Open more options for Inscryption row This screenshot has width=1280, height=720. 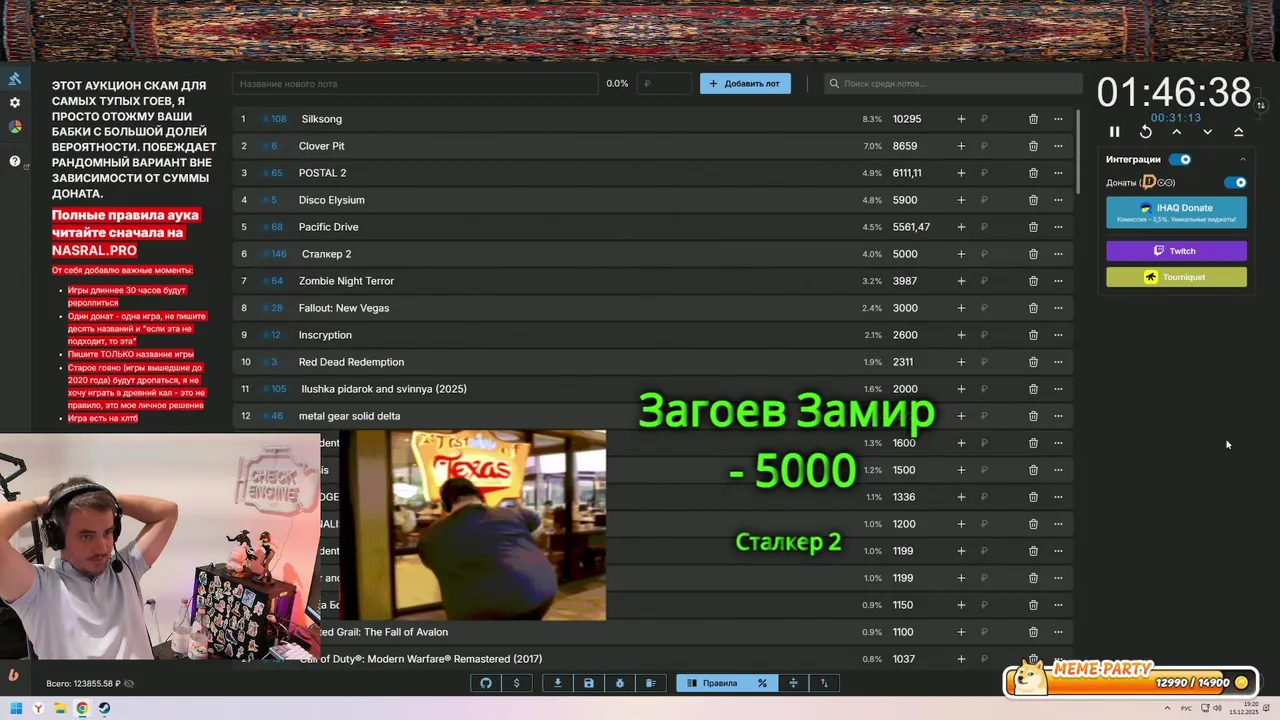click(1058, 335)
